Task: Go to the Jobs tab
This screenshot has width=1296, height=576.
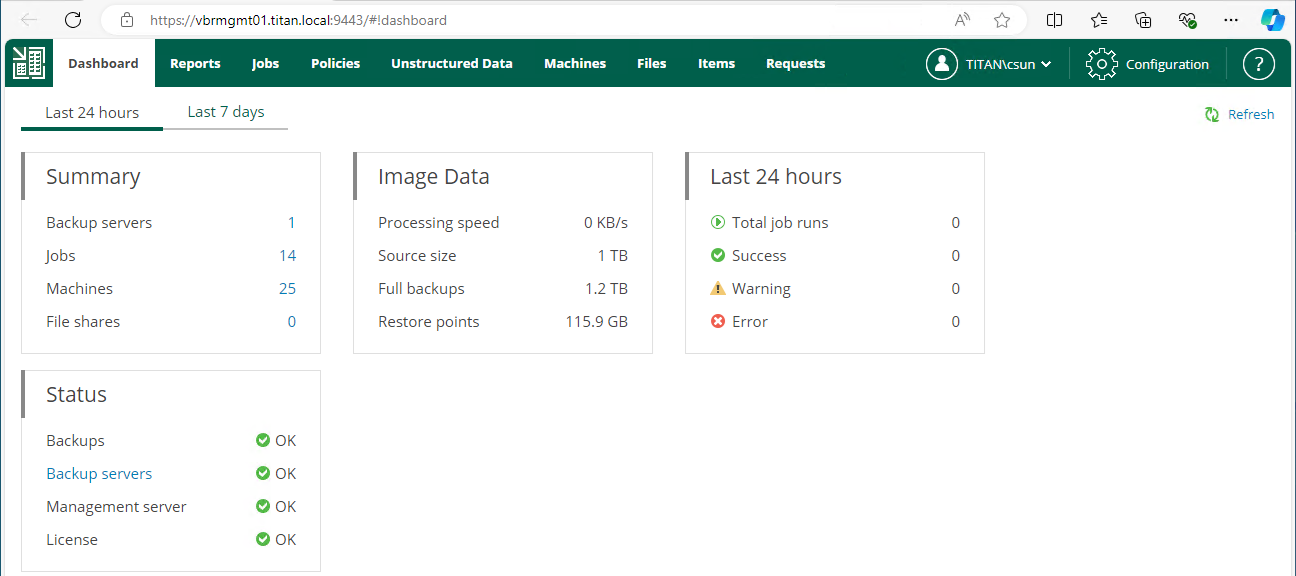Action: tap(265, 63)
